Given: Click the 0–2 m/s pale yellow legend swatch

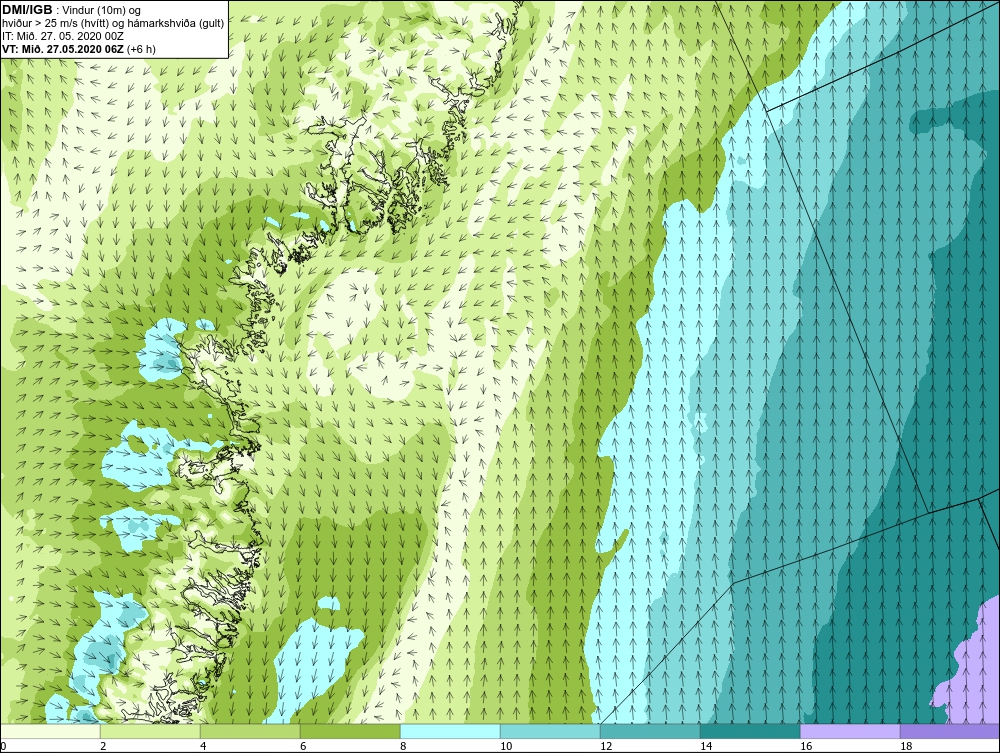Looking at the screenshot, I should point(50,731).
